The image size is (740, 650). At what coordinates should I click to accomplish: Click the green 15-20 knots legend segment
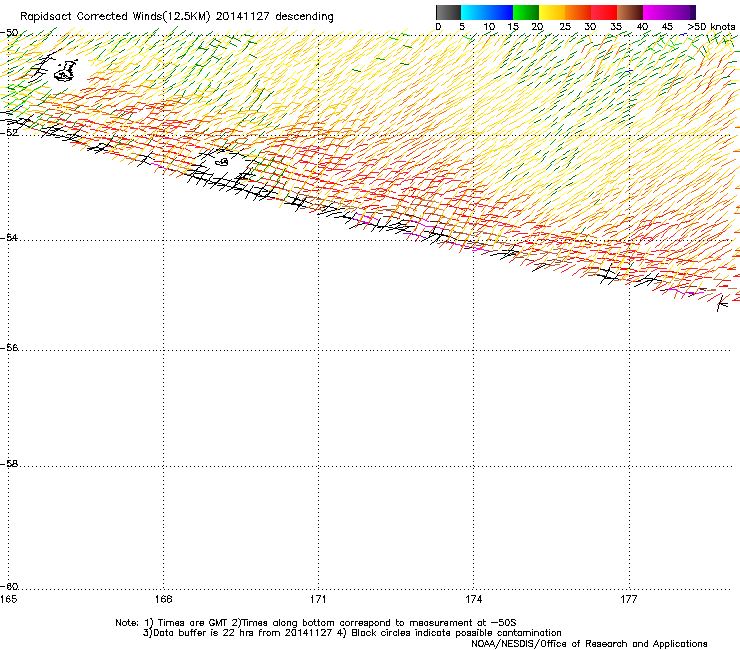[526, 12]
